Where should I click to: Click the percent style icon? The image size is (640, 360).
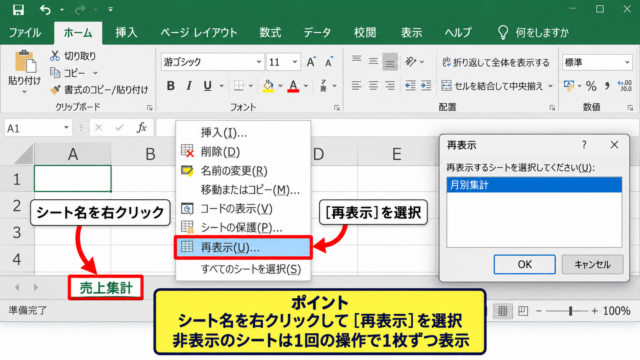(591, 86)
